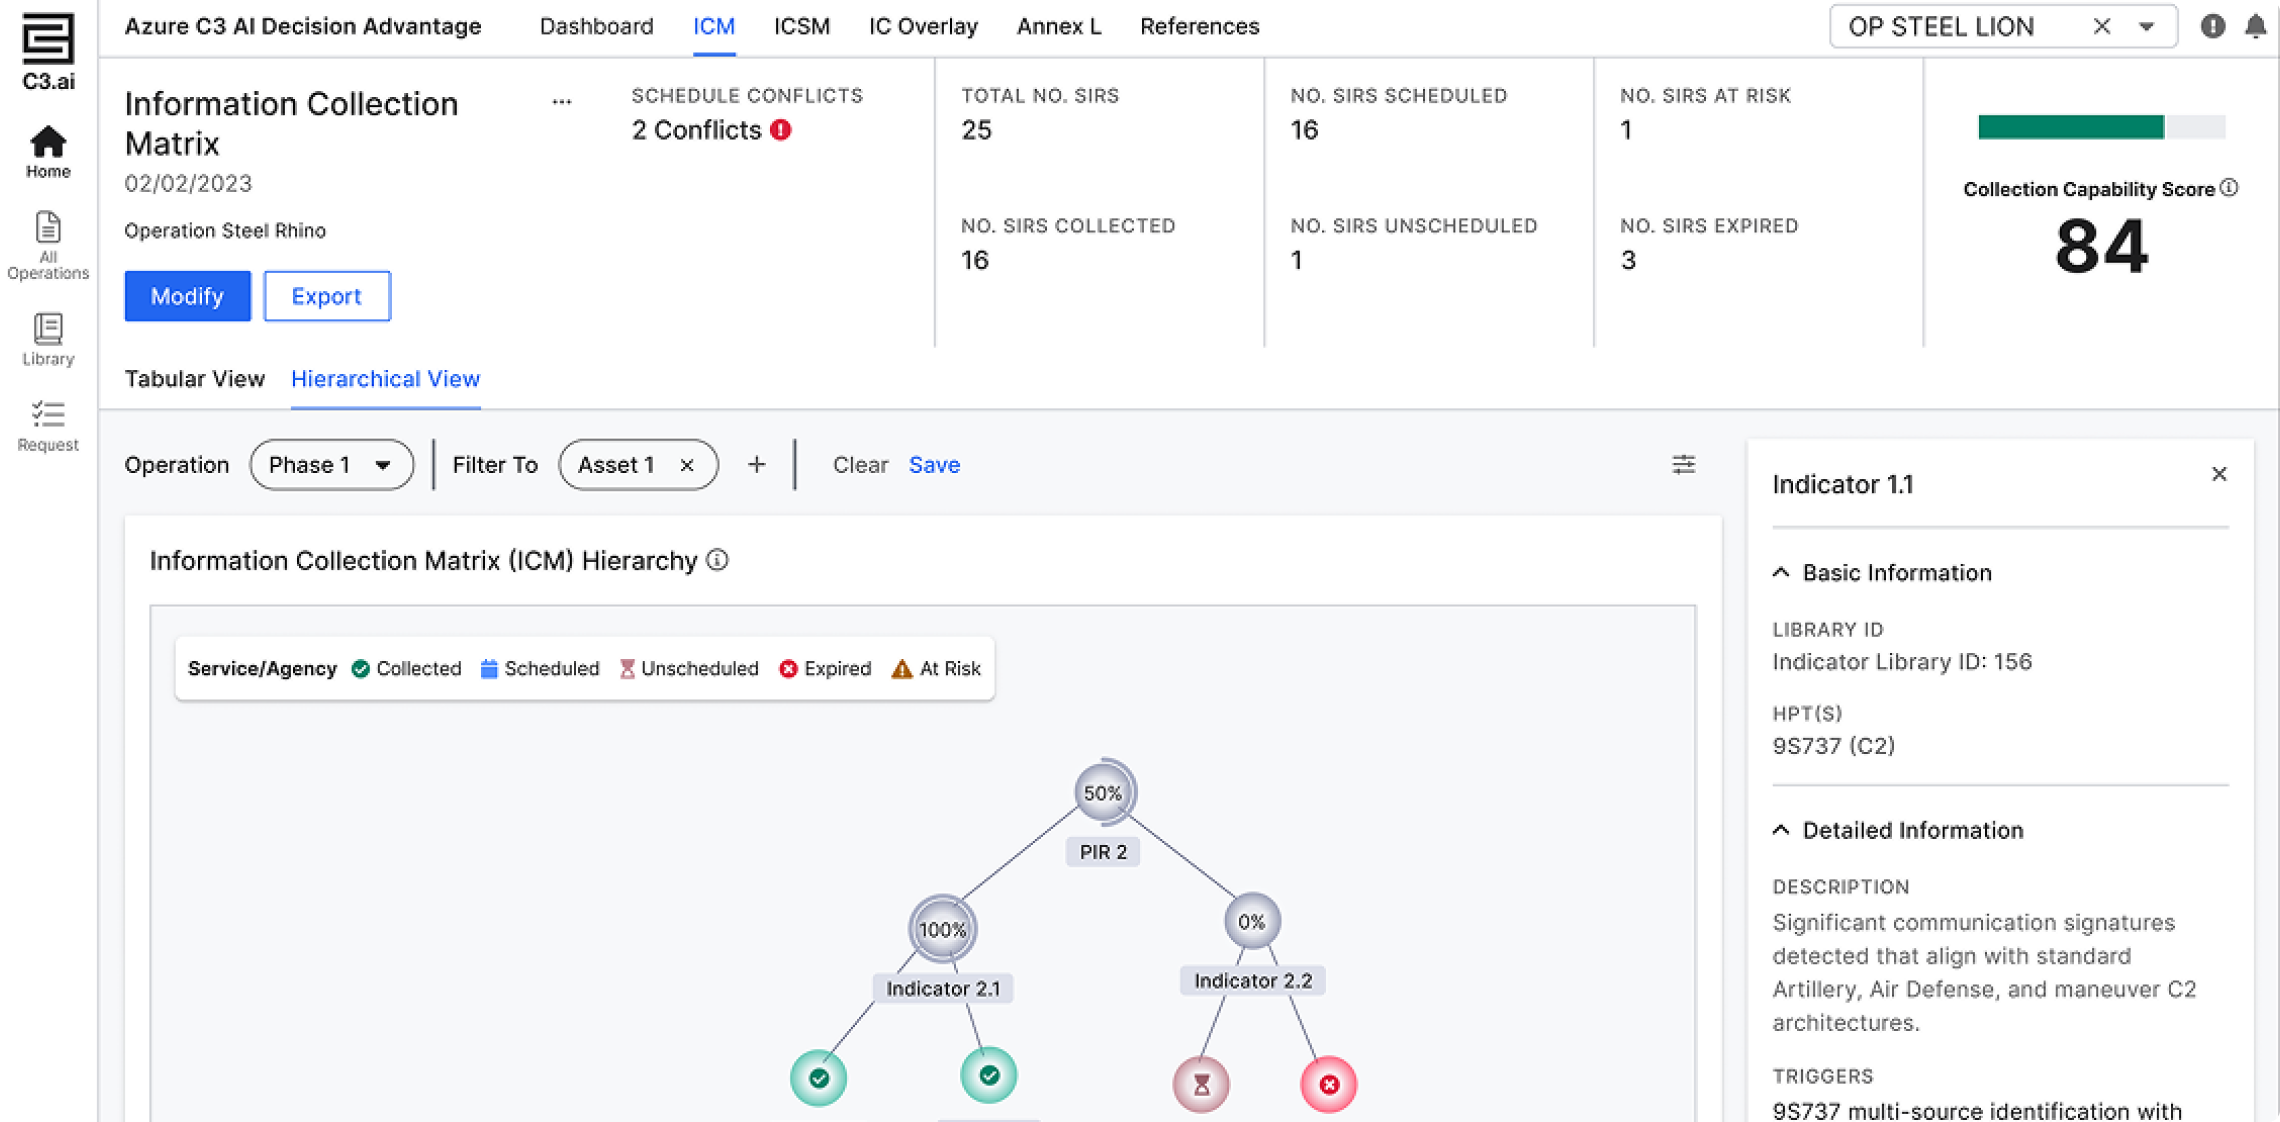Open hierarchy display settings sliders icon

(x=1684, y=465)
